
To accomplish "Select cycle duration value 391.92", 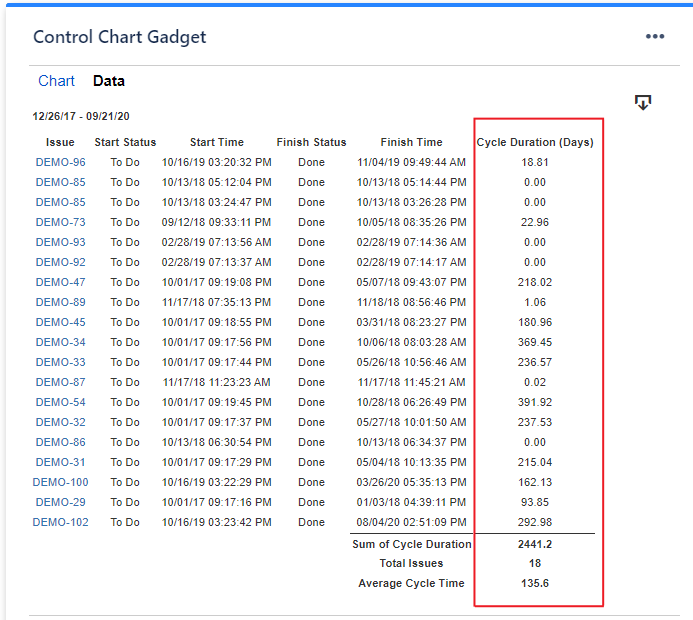I will 535,402.
